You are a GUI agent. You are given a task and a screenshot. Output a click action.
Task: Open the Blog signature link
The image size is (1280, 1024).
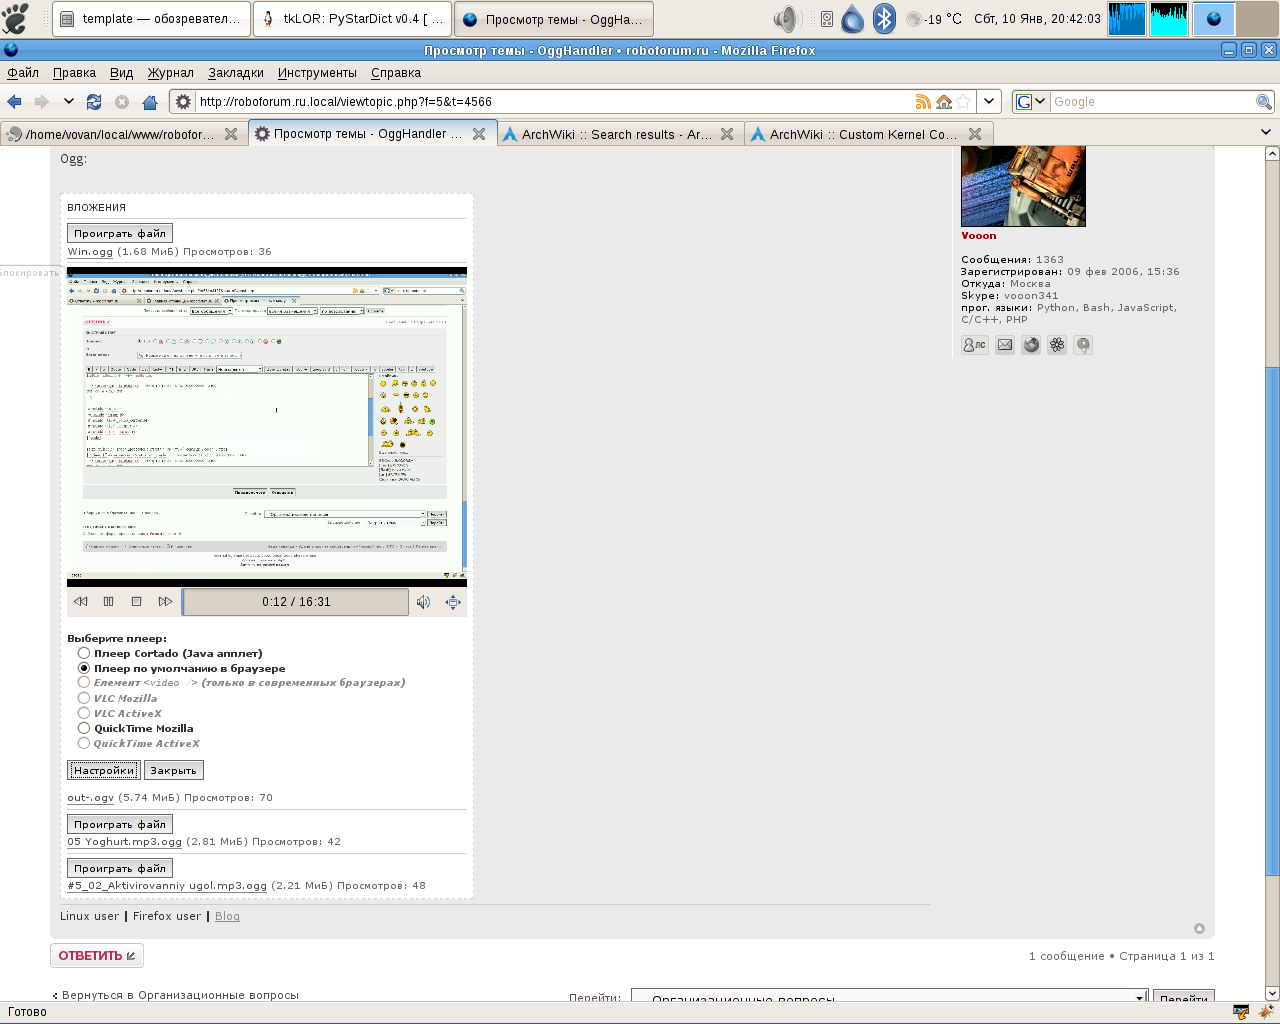click(227, 916)
